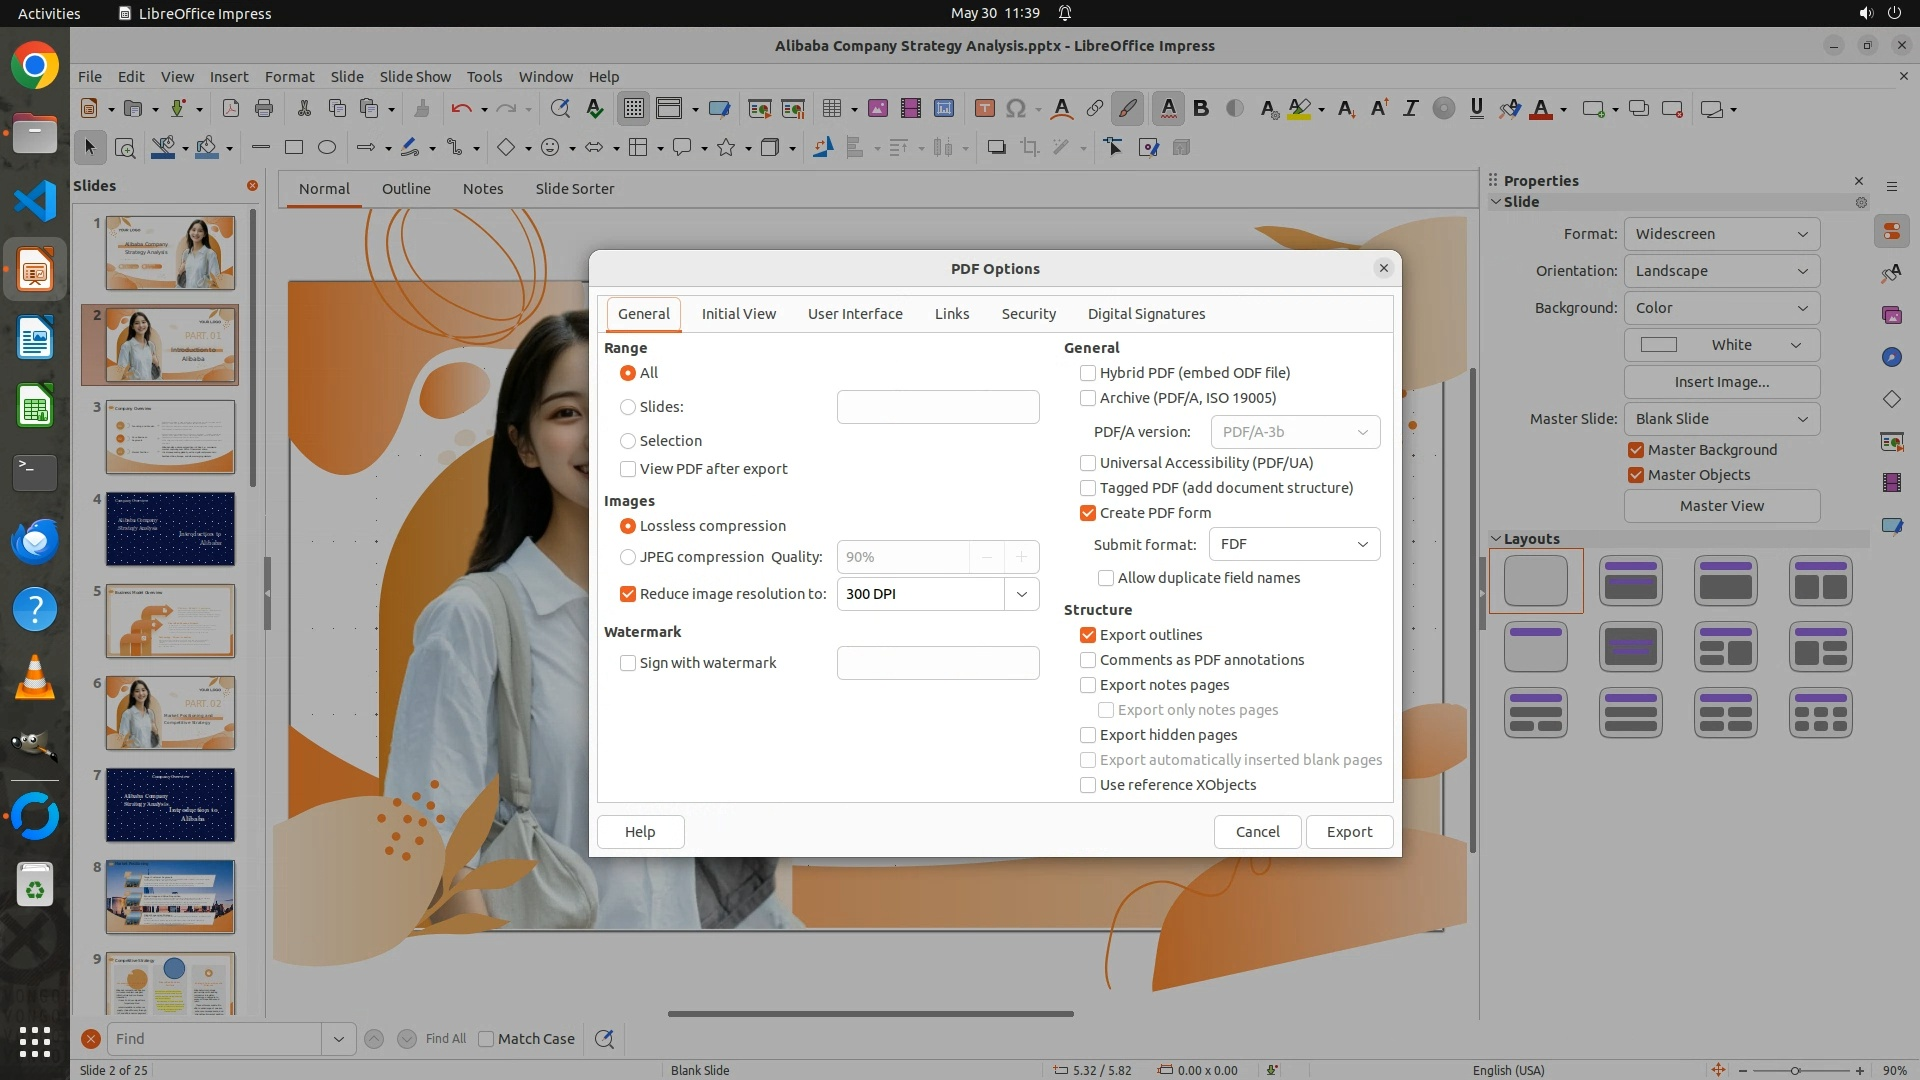Switch to the Security tab
1920x1080 pixels.
1028,314
